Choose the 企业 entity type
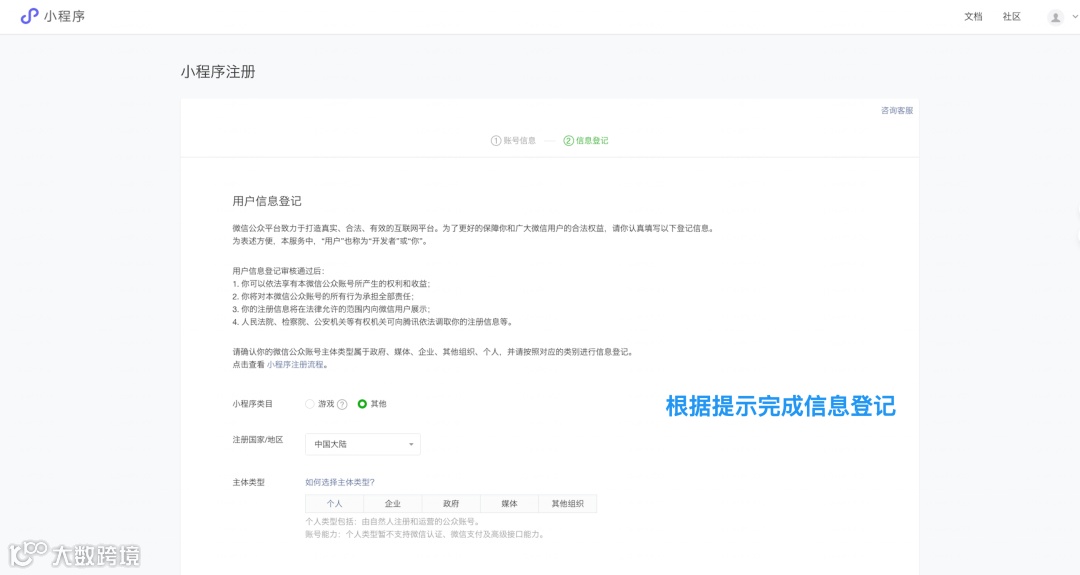Viewport: 1080px width, 575px height. (x=393, y=503)
